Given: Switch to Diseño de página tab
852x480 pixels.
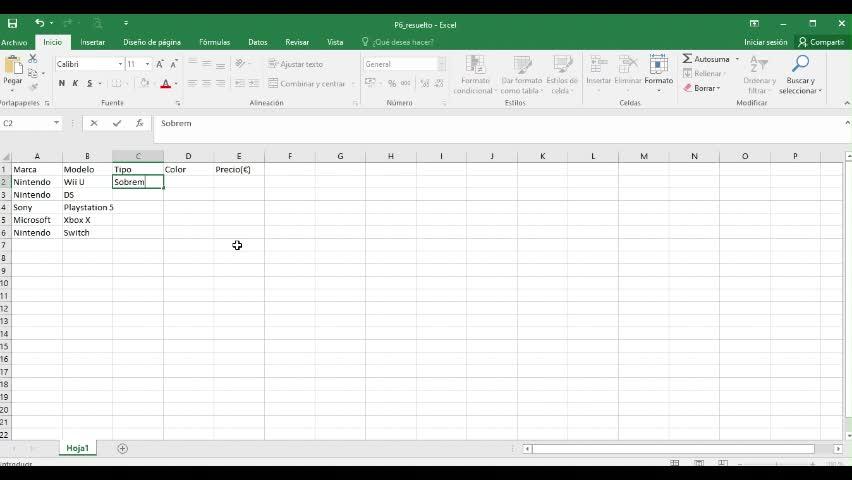Looking at the screenshot, I should click(x=152, y=42).
